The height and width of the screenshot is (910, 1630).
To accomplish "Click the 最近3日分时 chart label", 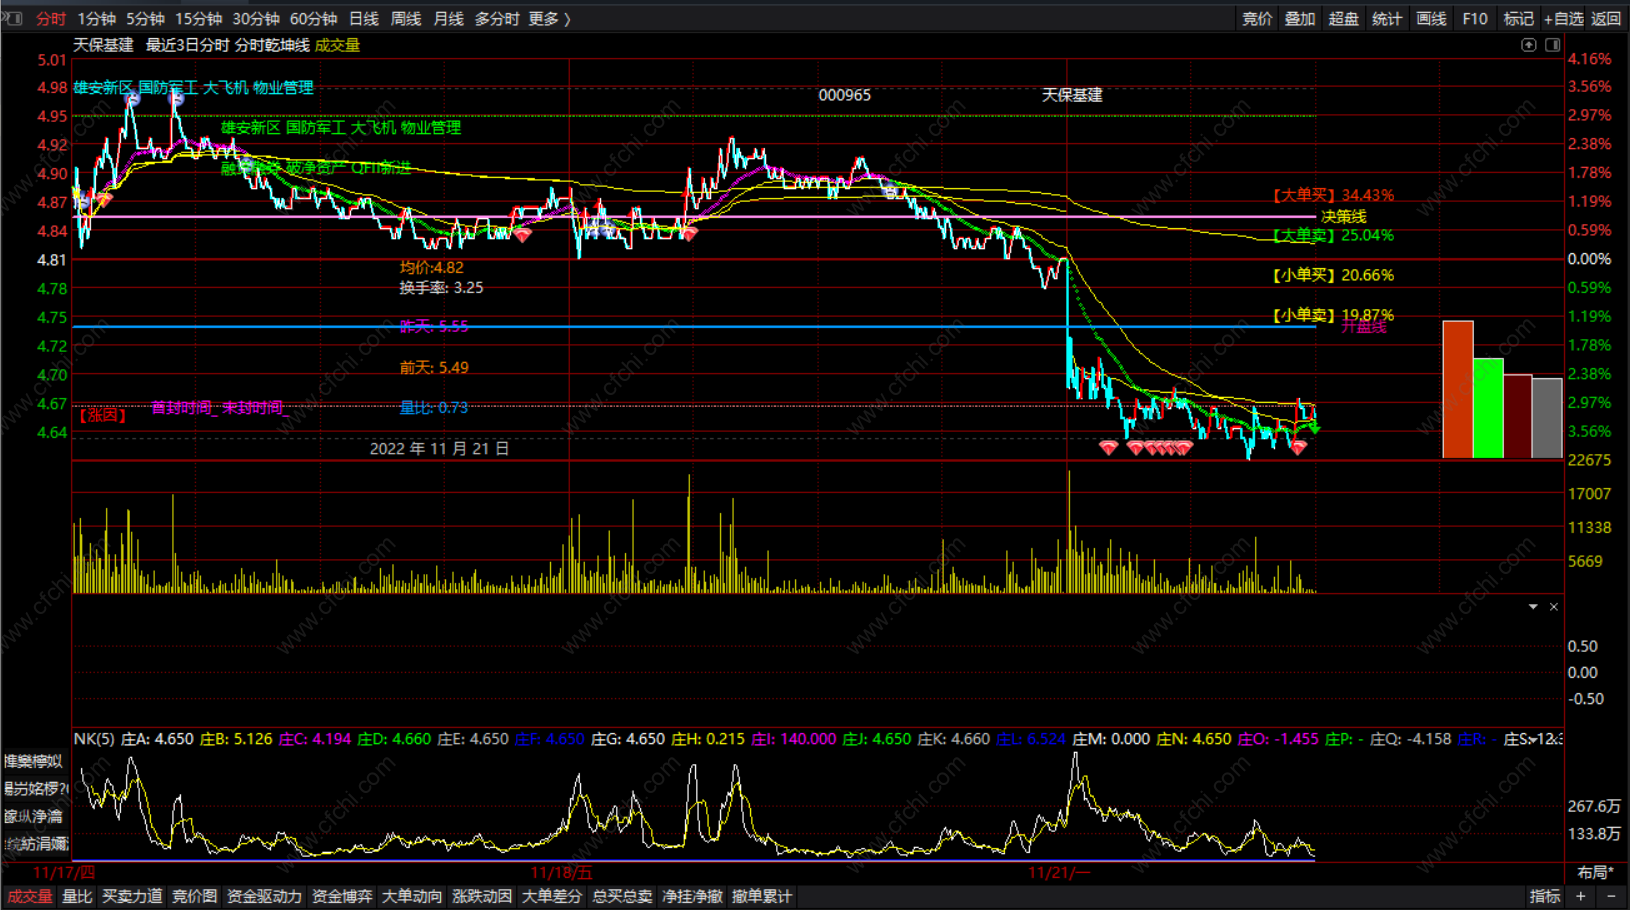I will tap(187, 45).
